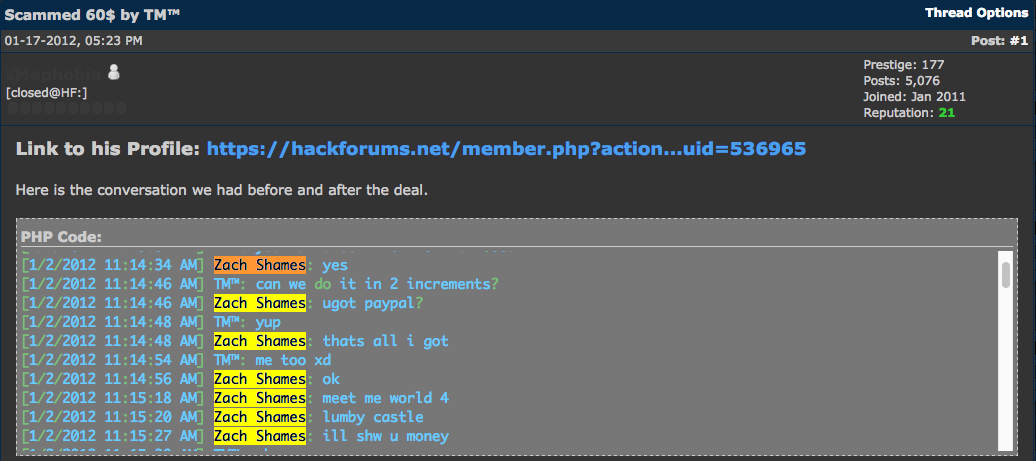Click the Posts: 5,076 count

(901, 81)
